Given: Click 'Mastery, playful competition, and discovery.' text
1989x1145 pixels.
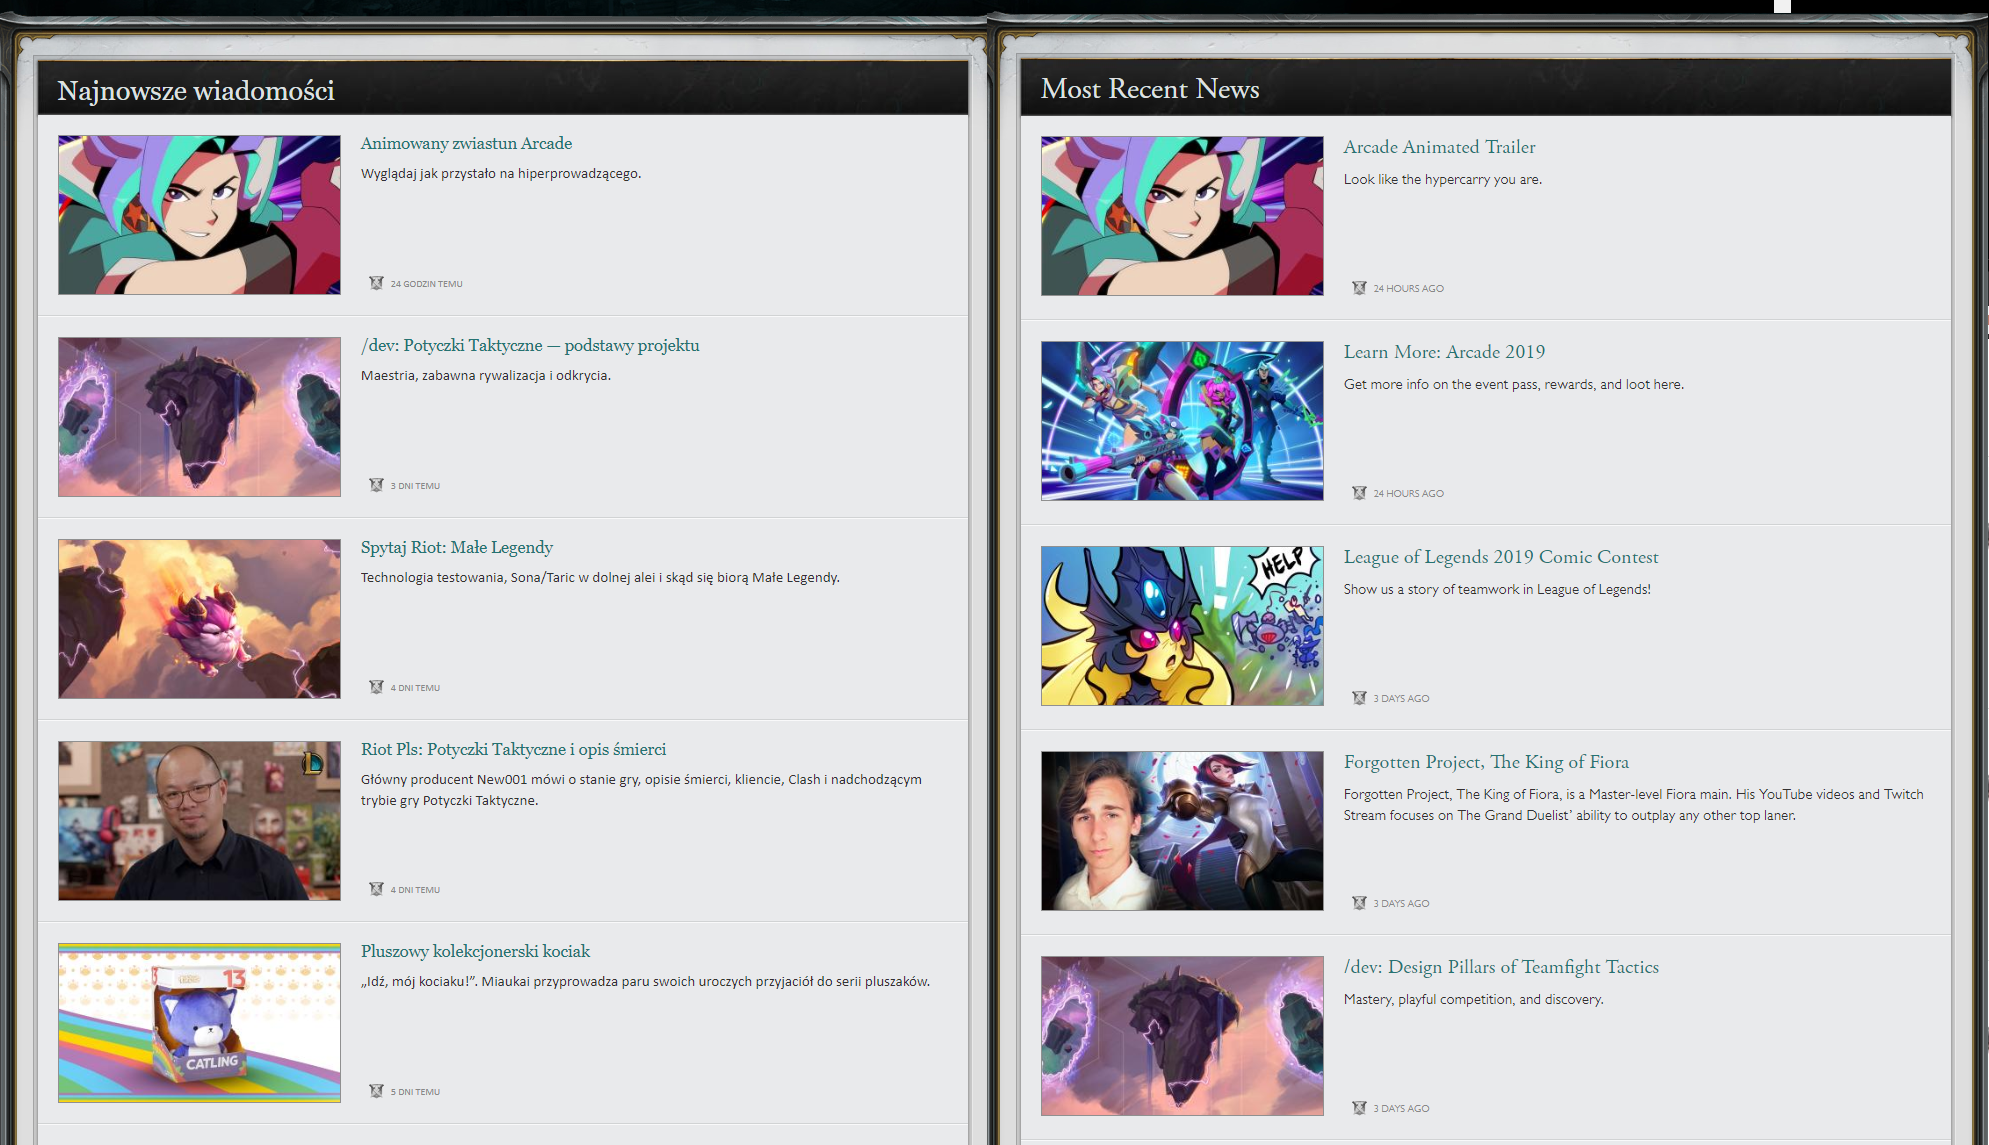Looking at the screenshot, I should [x=1473, y=1000].
